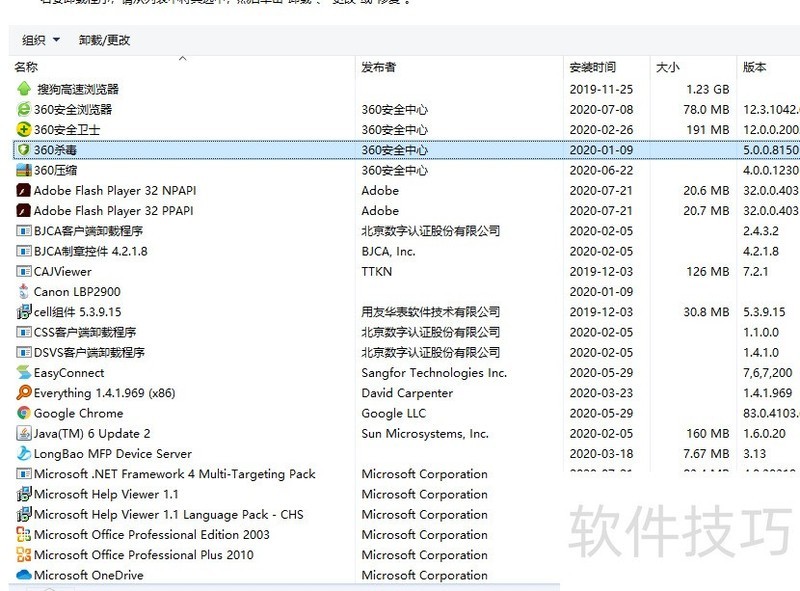Select Adobe Flash Player 32 NPAPI name
800x591 pixels.
click(115, 190)
